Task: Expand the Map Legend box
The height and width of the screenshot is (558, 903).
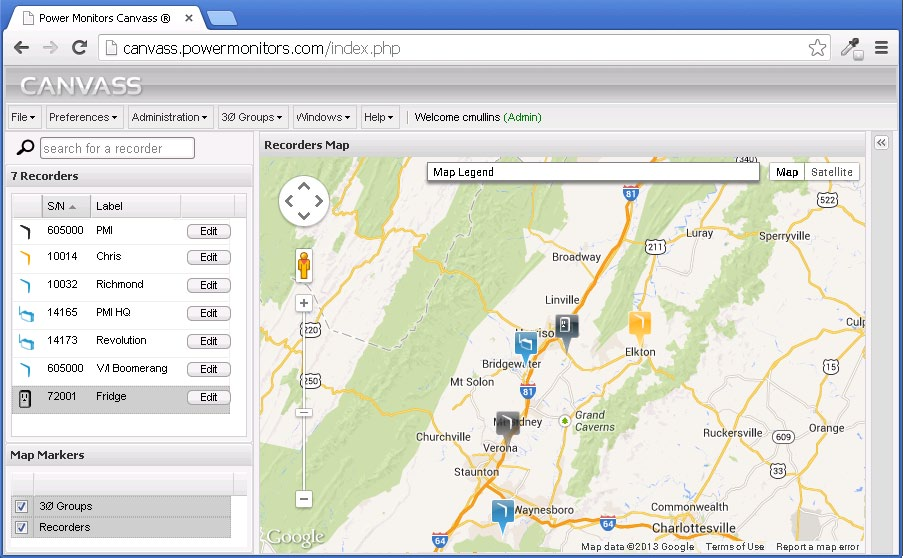Action: (x=593, y=172)
